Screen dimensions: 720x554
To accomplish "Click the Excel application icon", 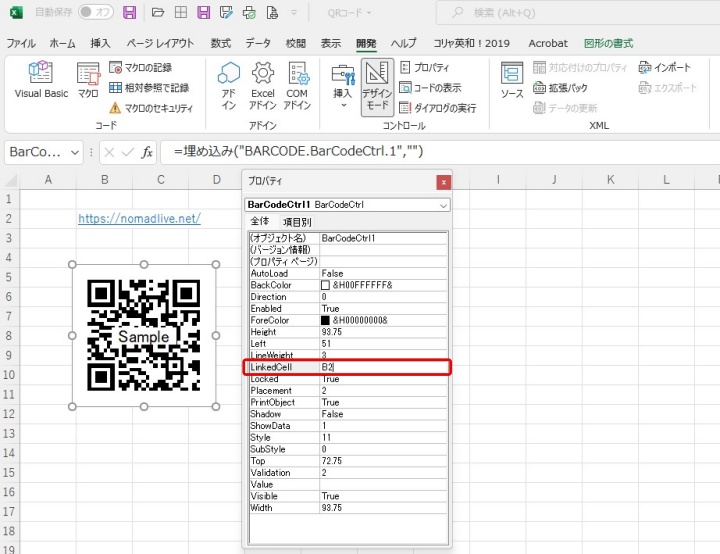I will pyautogui.click(x=16, y=12).
